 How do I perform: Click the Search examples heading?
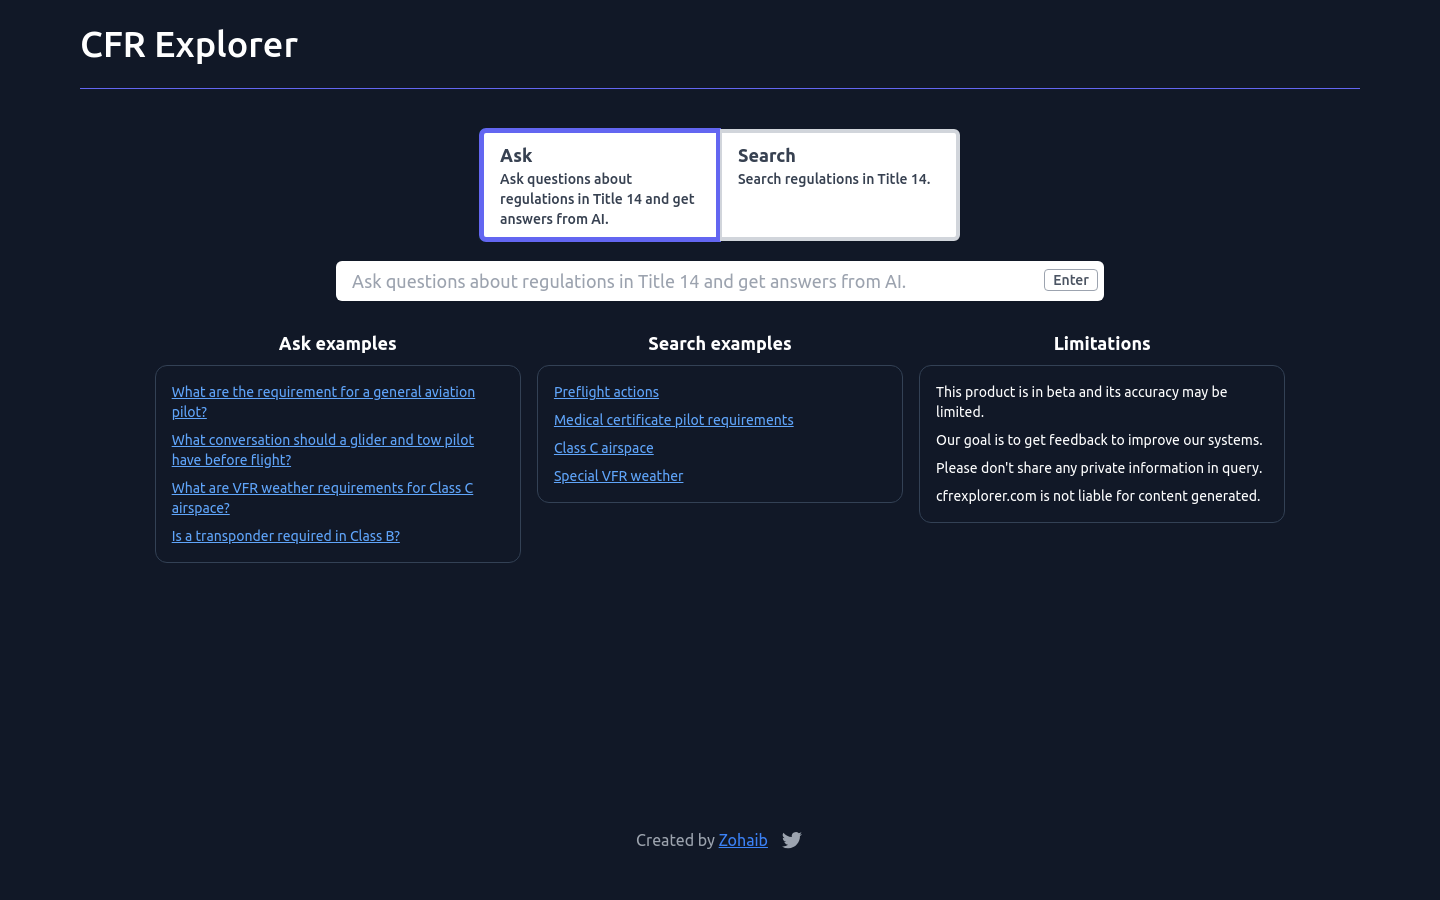coord(719,343)
